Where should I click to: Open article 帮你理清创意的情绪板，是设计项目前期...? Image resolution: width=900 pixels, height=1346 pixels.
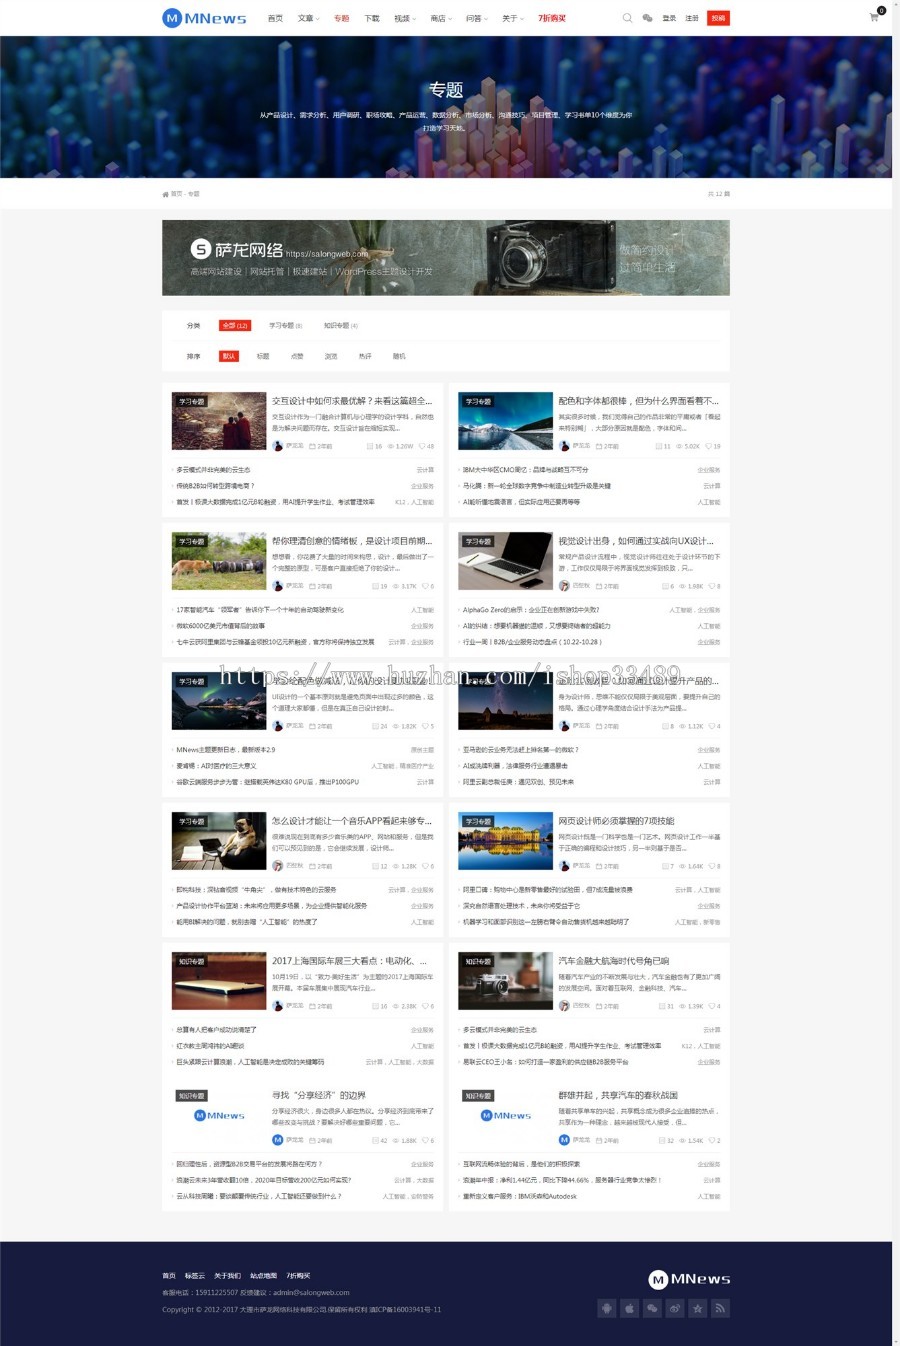pyautogui.click(x=352, y=541)
